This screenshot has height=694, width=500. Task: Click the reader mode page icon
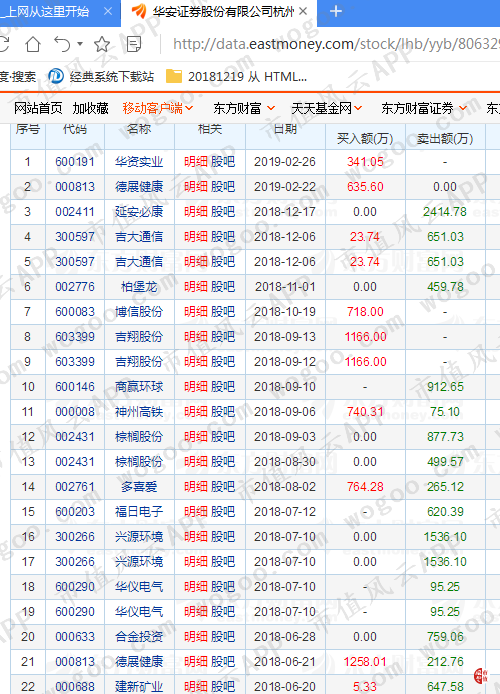coord(134,44)
